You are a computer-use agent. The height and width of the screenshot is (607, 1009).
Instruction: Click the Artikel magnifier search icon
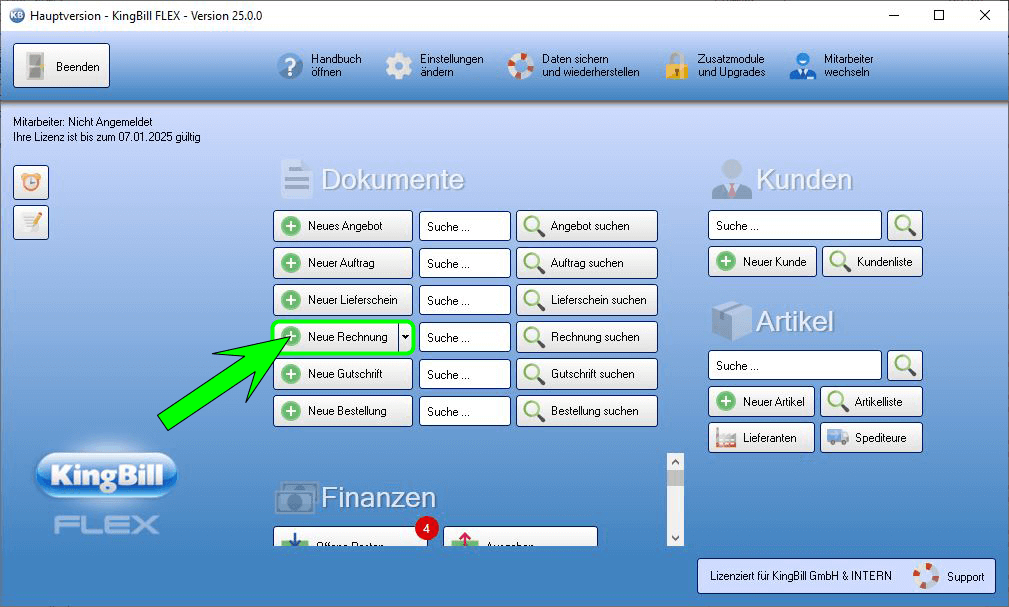[x=905, y=366]
